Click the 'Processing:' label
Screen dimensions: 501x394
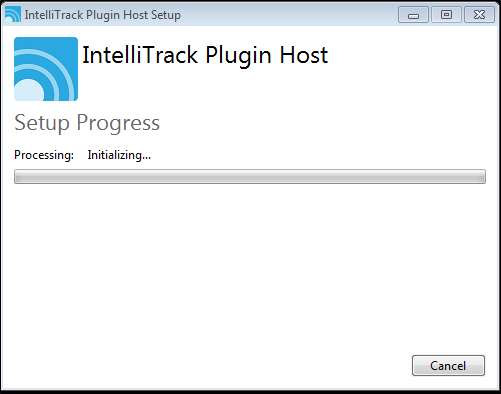[44, 155]
